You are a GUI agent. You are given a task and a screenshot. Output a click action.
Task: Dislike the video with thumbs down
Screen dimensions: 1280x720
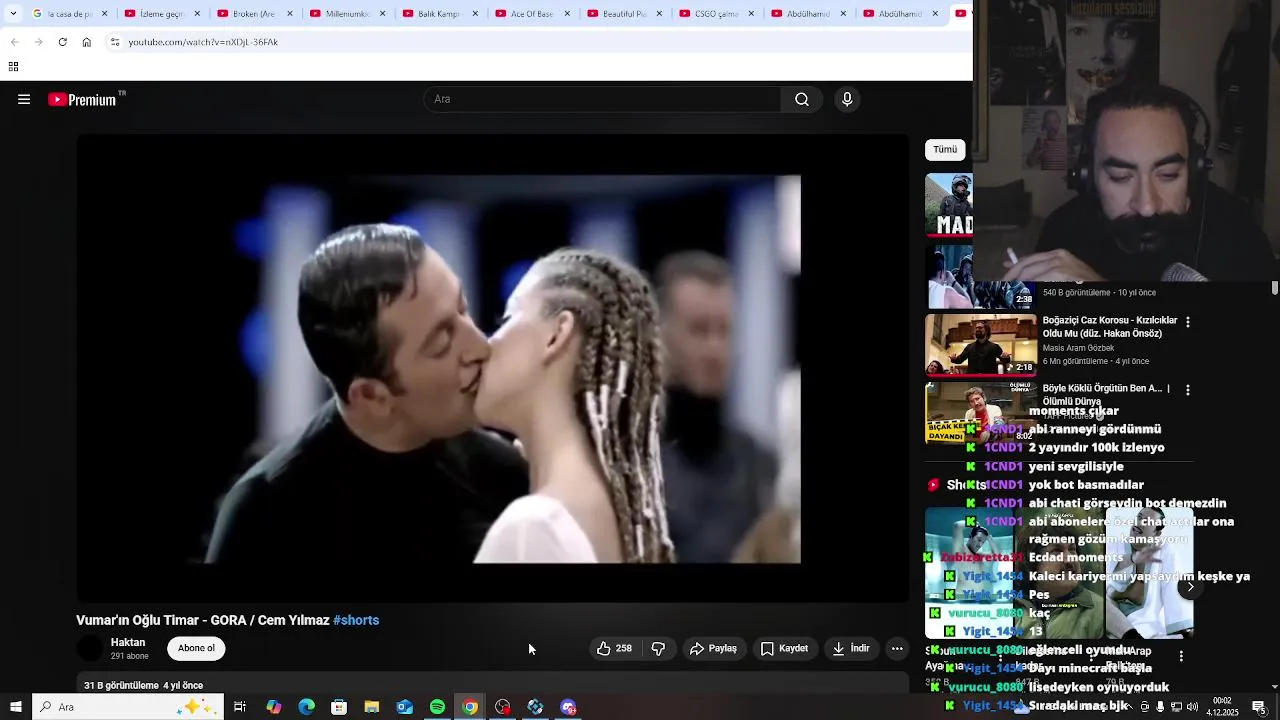coord(658,648)
